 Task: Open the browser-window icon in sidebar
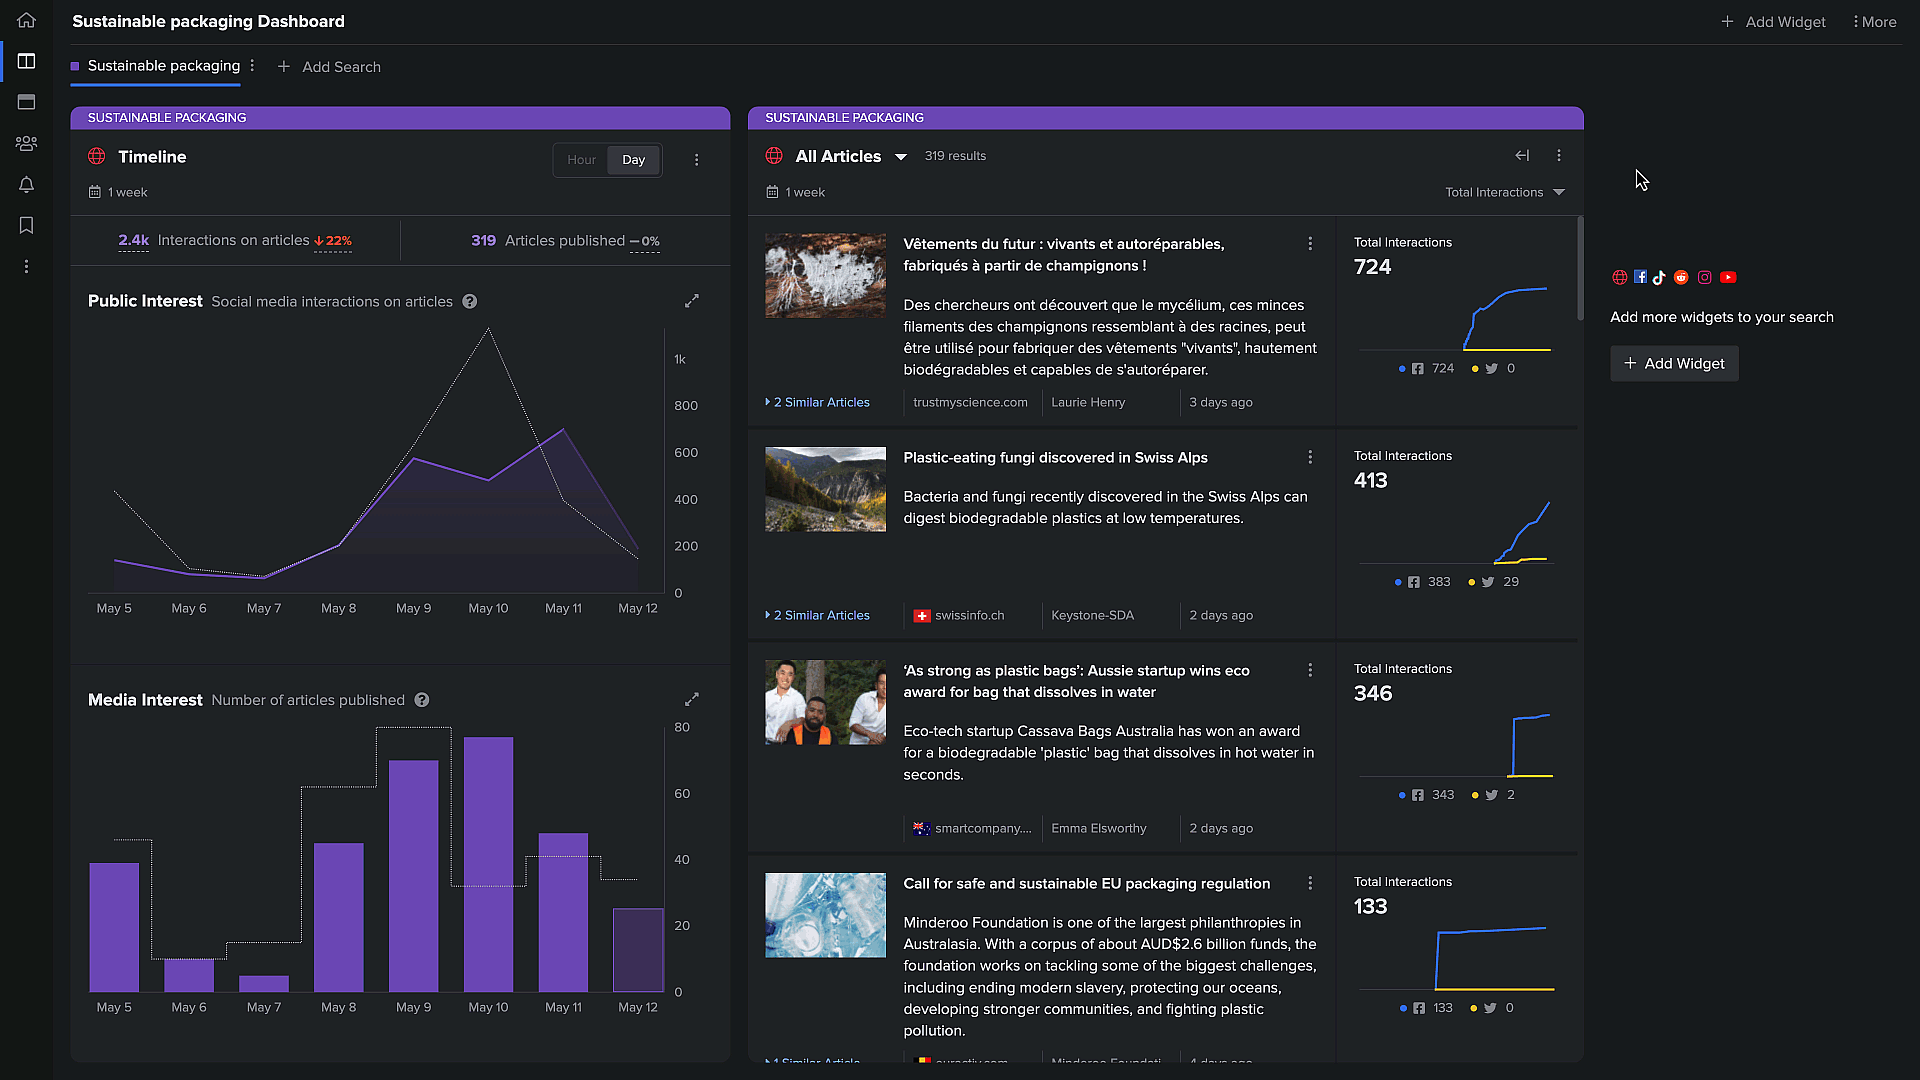26,102
